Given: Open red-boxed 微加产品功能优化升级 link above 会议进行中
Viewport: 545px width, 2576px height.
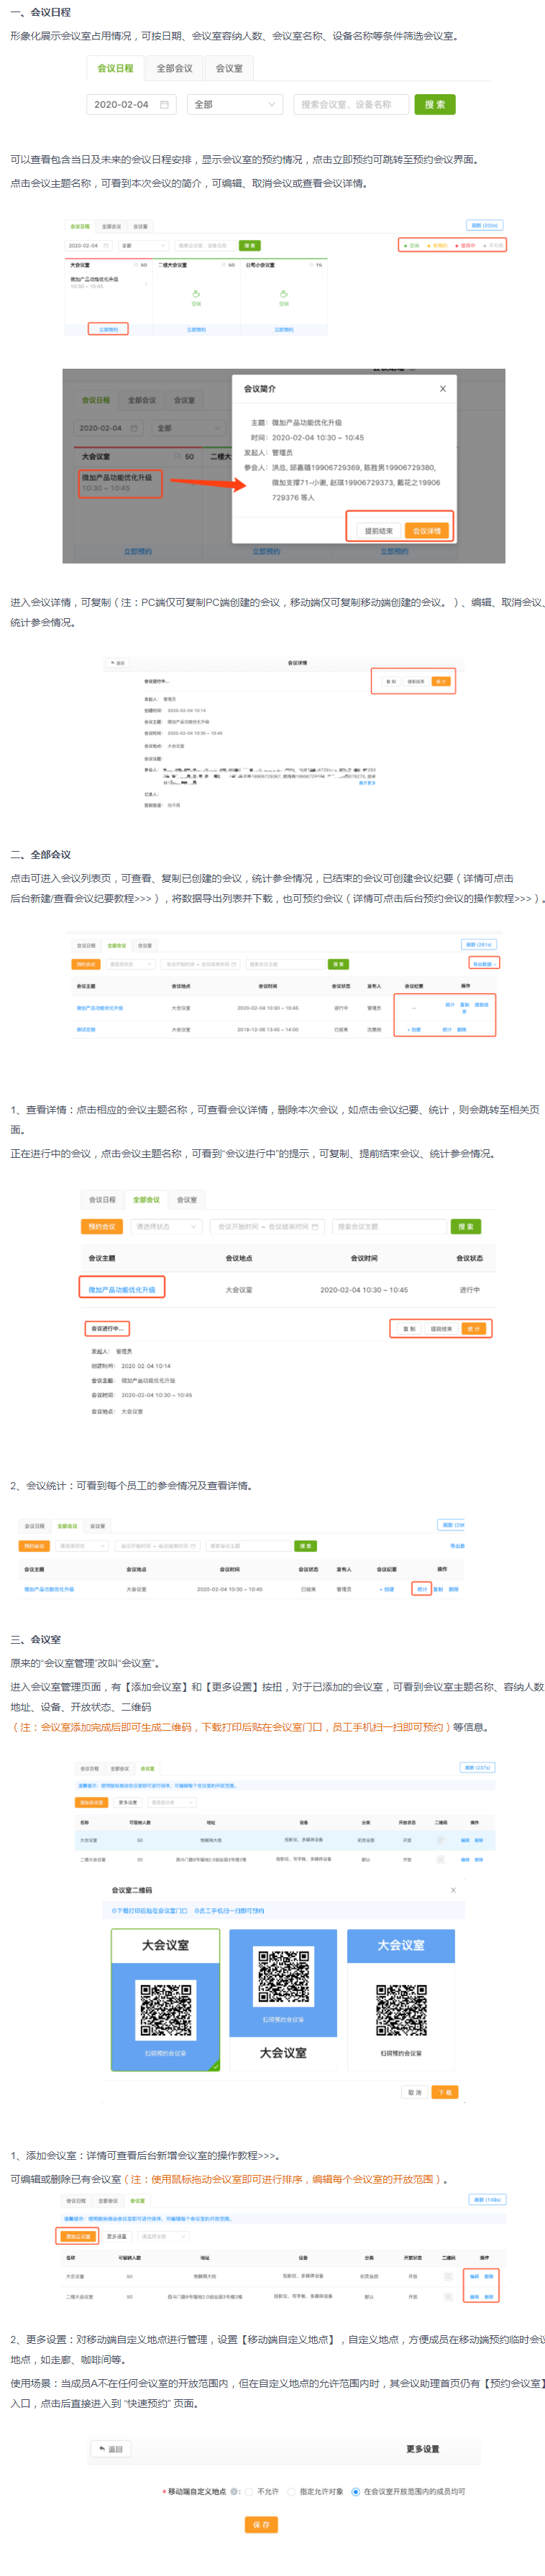Looking at the screenshot, I should (122, 1289).
